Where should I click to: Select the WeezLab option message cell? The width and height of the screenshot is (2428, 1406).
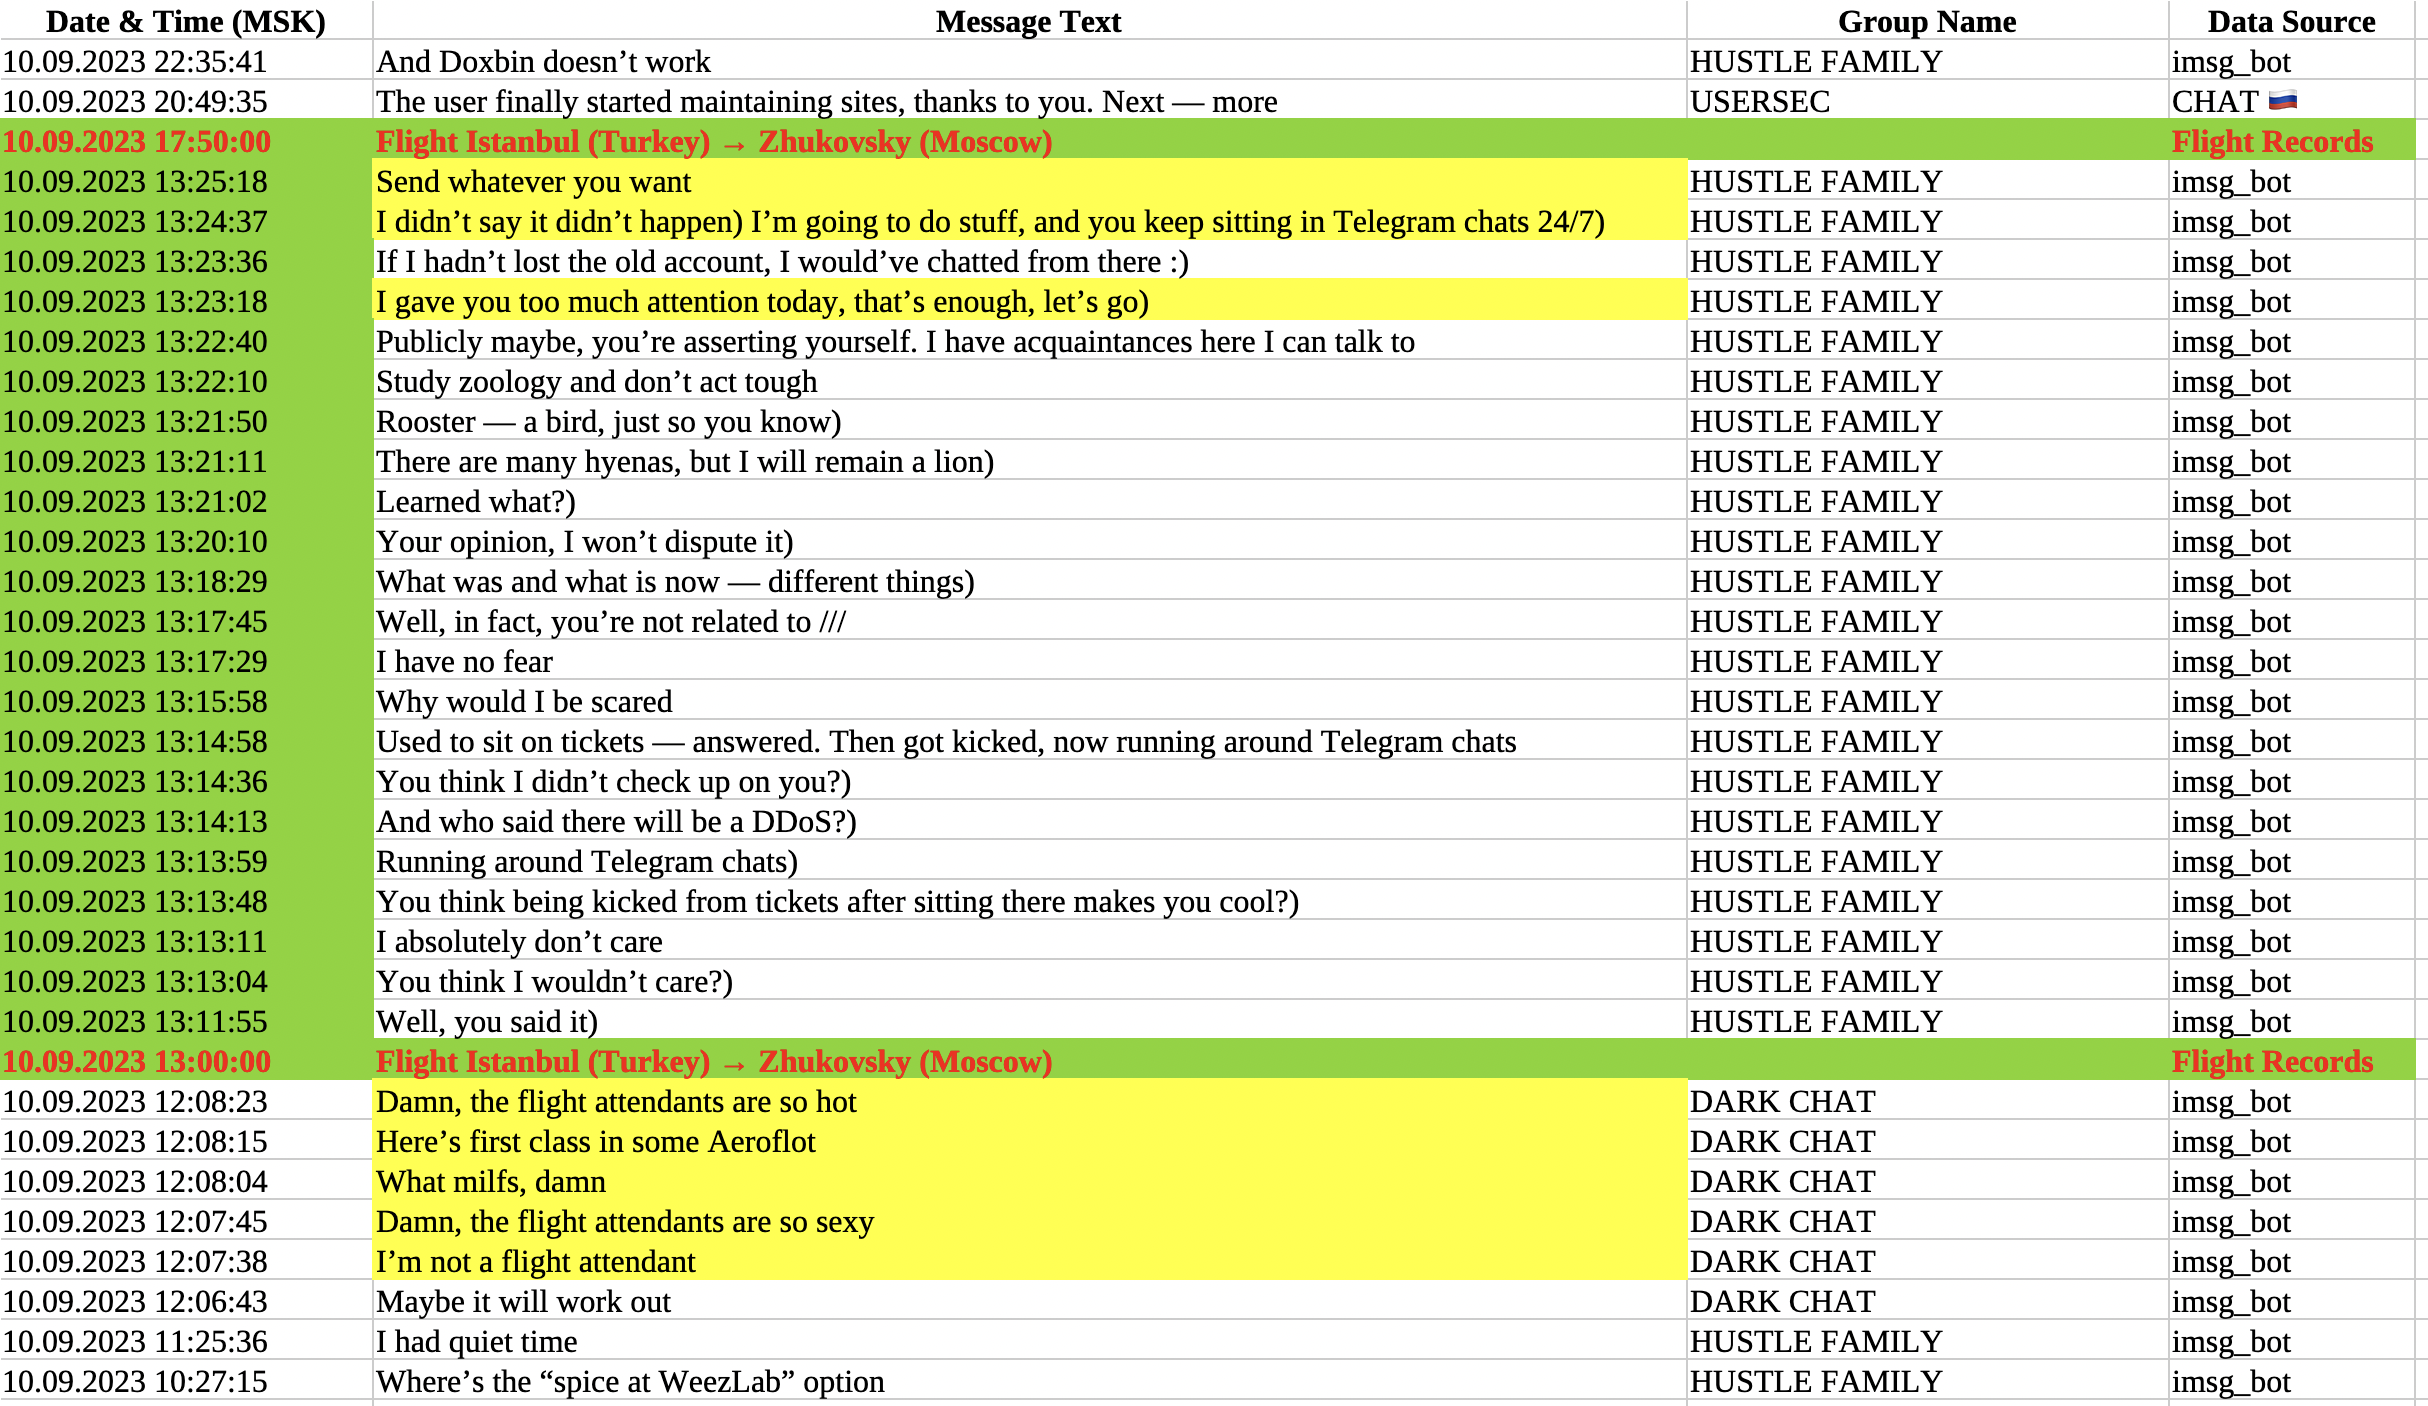pos(630,1381)
